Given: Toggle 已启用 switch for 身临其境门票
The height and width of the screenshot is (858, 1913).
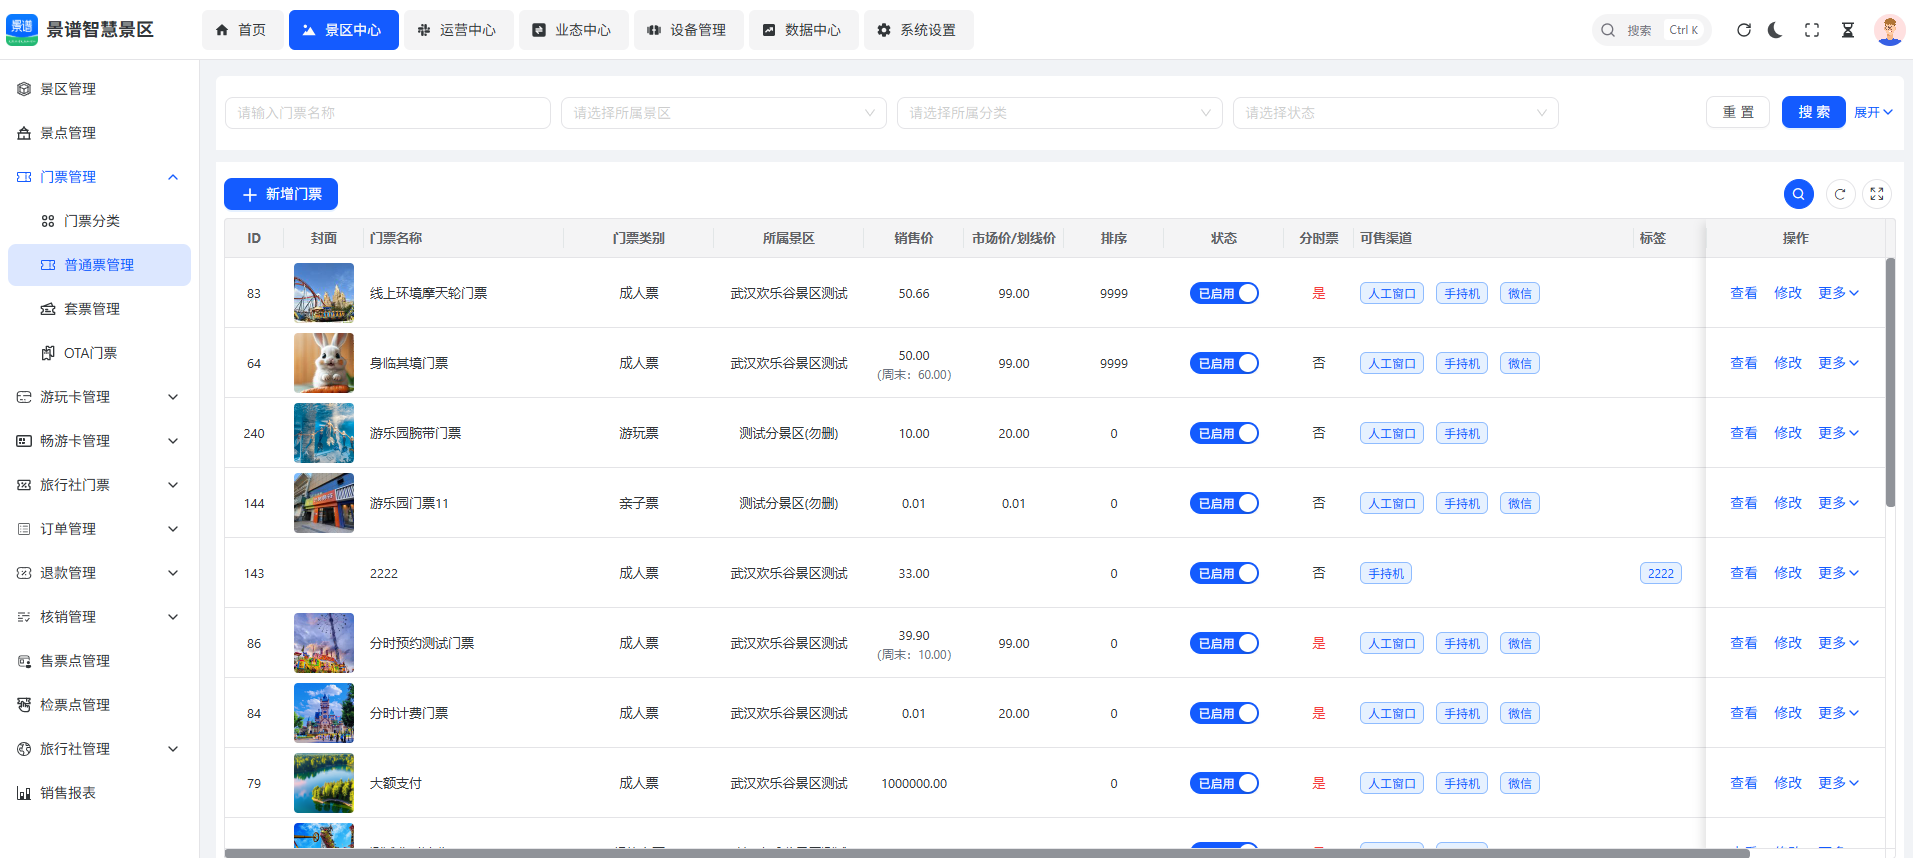Looking at the screenshot, I should pos(1224,363).
